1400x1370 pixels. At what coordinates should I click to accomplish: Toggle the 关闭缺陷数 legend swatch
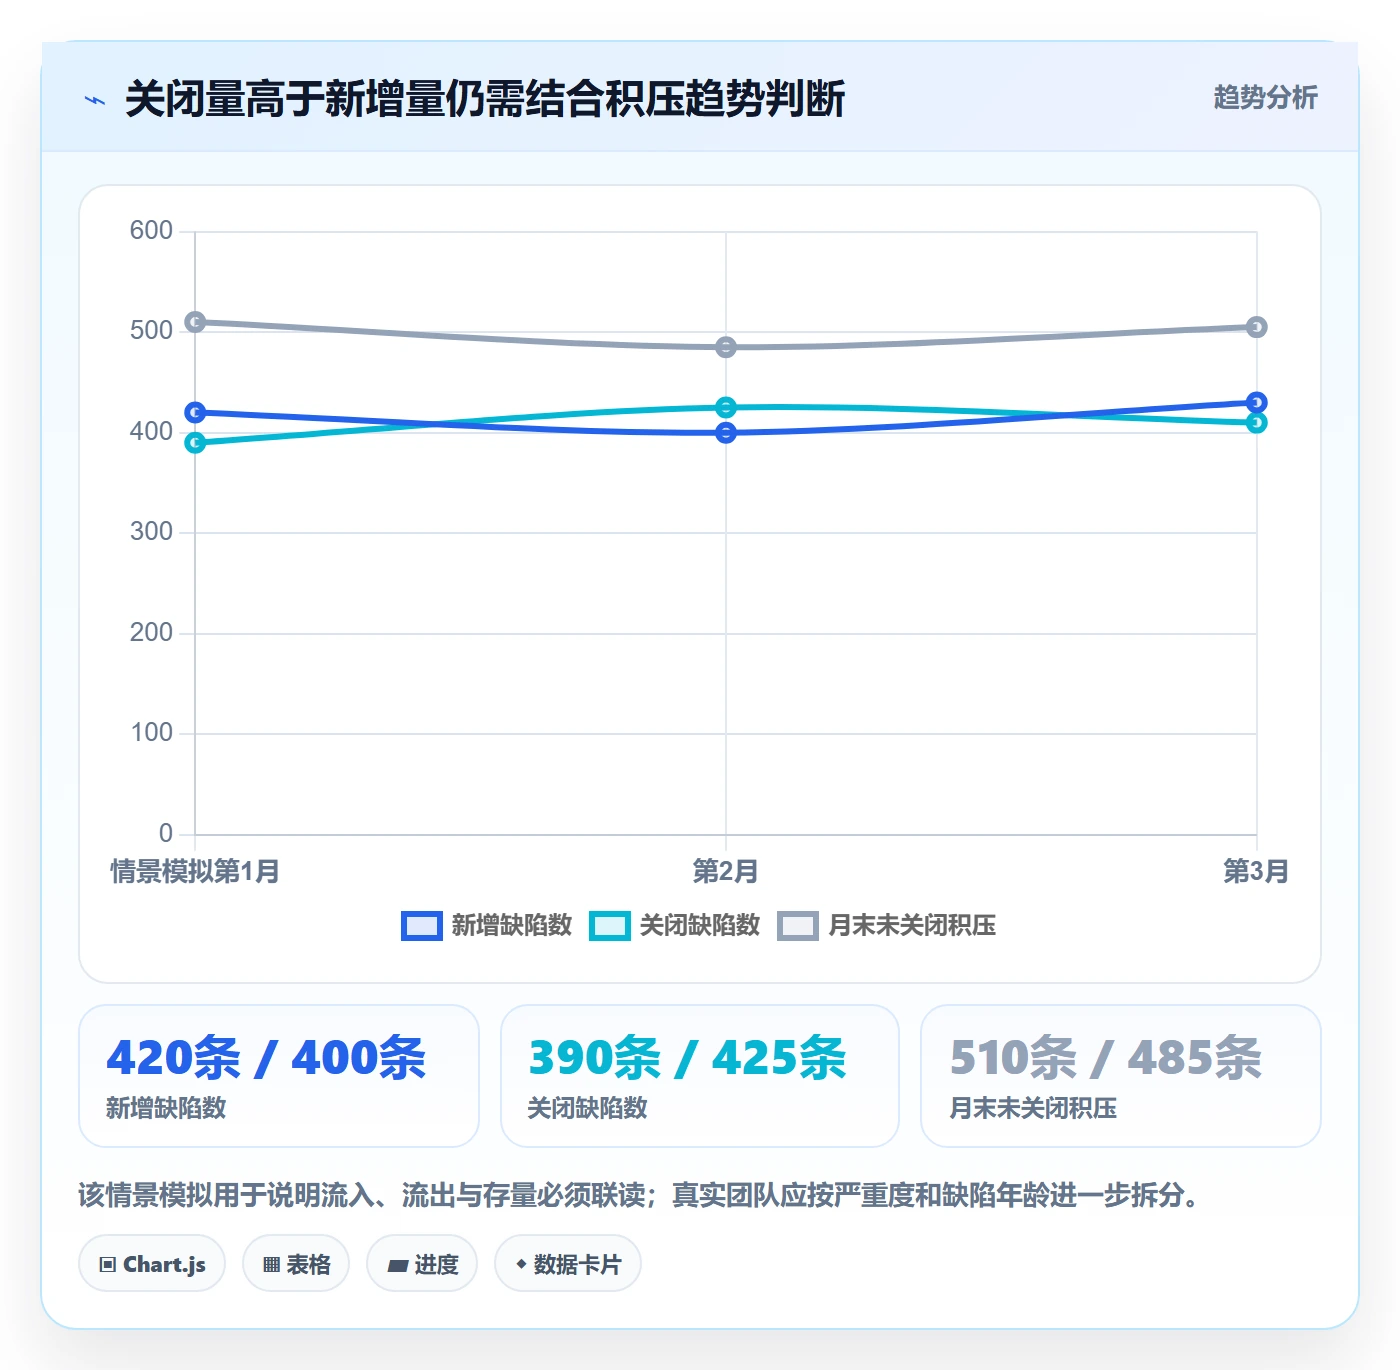[609, 926]
